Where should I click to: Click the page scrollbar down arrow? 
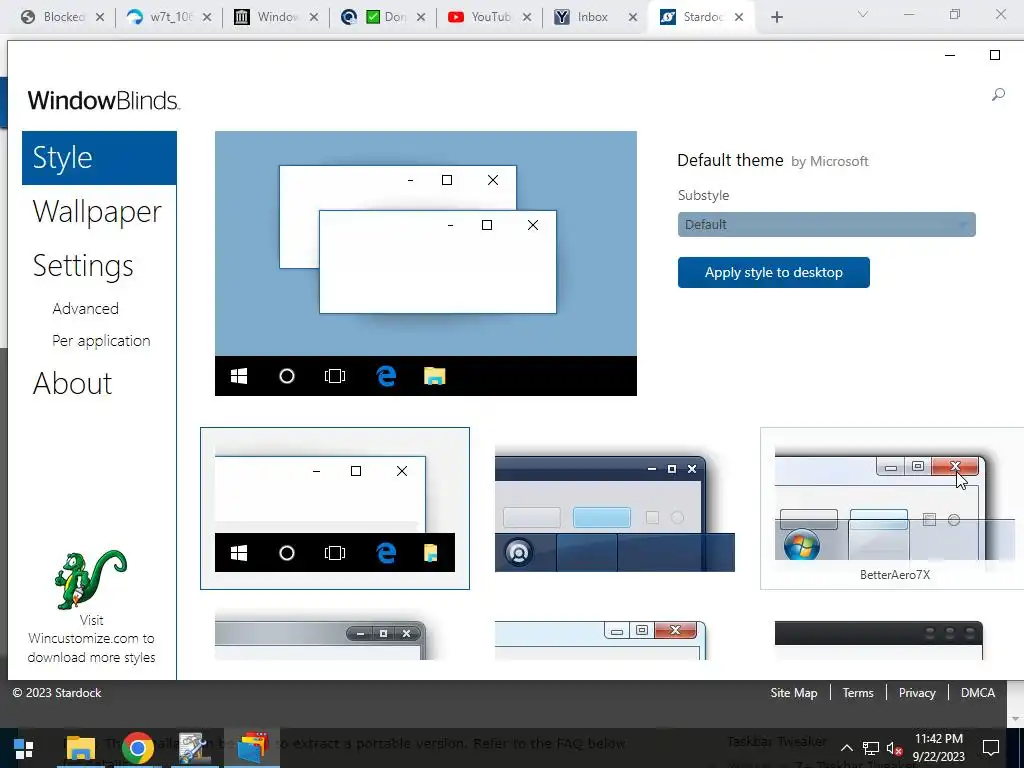click(x=1016, y=719)
